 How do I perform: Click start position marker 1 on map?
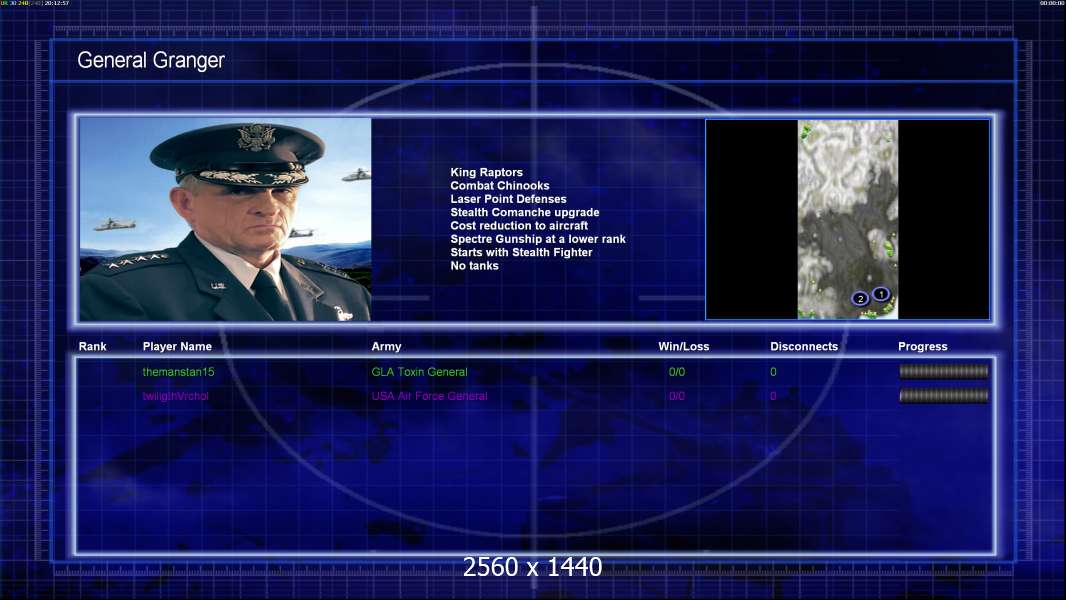[880, 294]
